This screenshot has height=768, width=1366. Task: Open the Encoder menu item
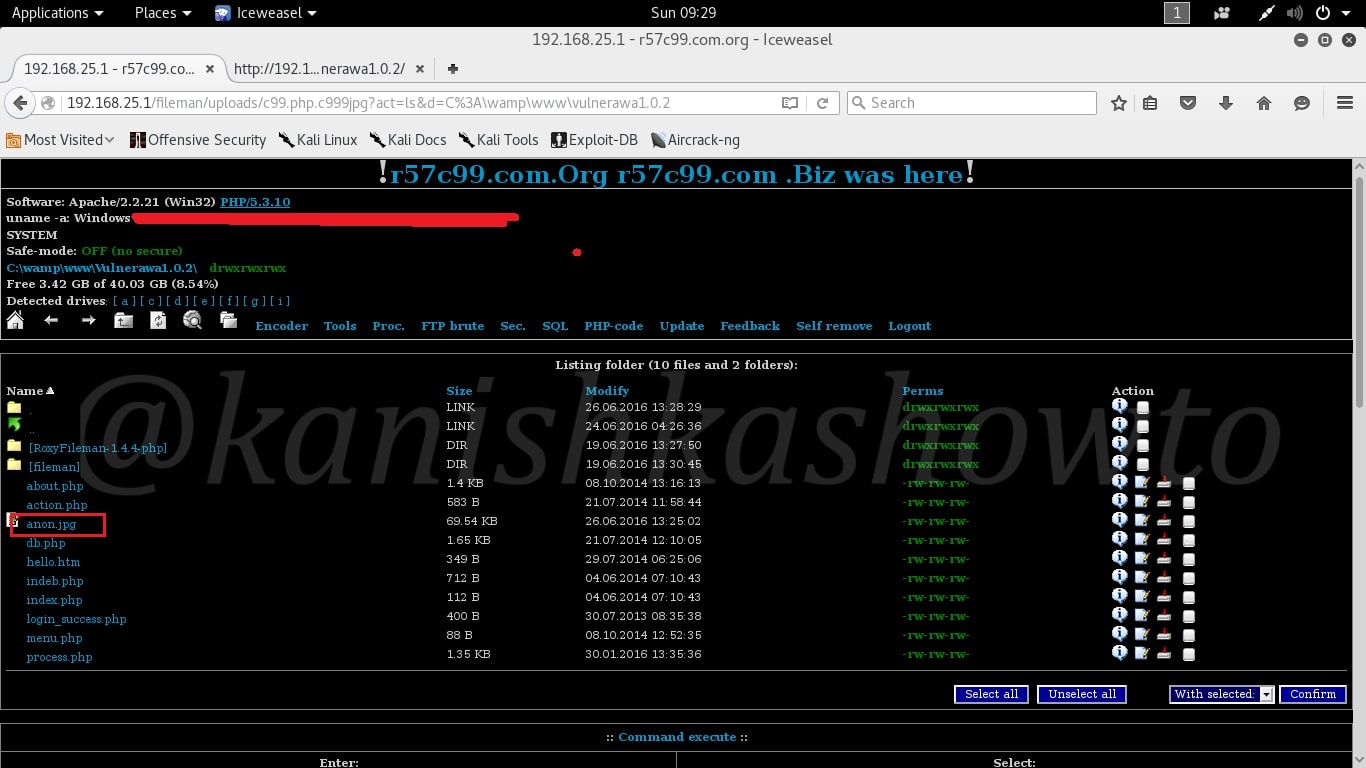pyautogui.click(x=282, y=326)
